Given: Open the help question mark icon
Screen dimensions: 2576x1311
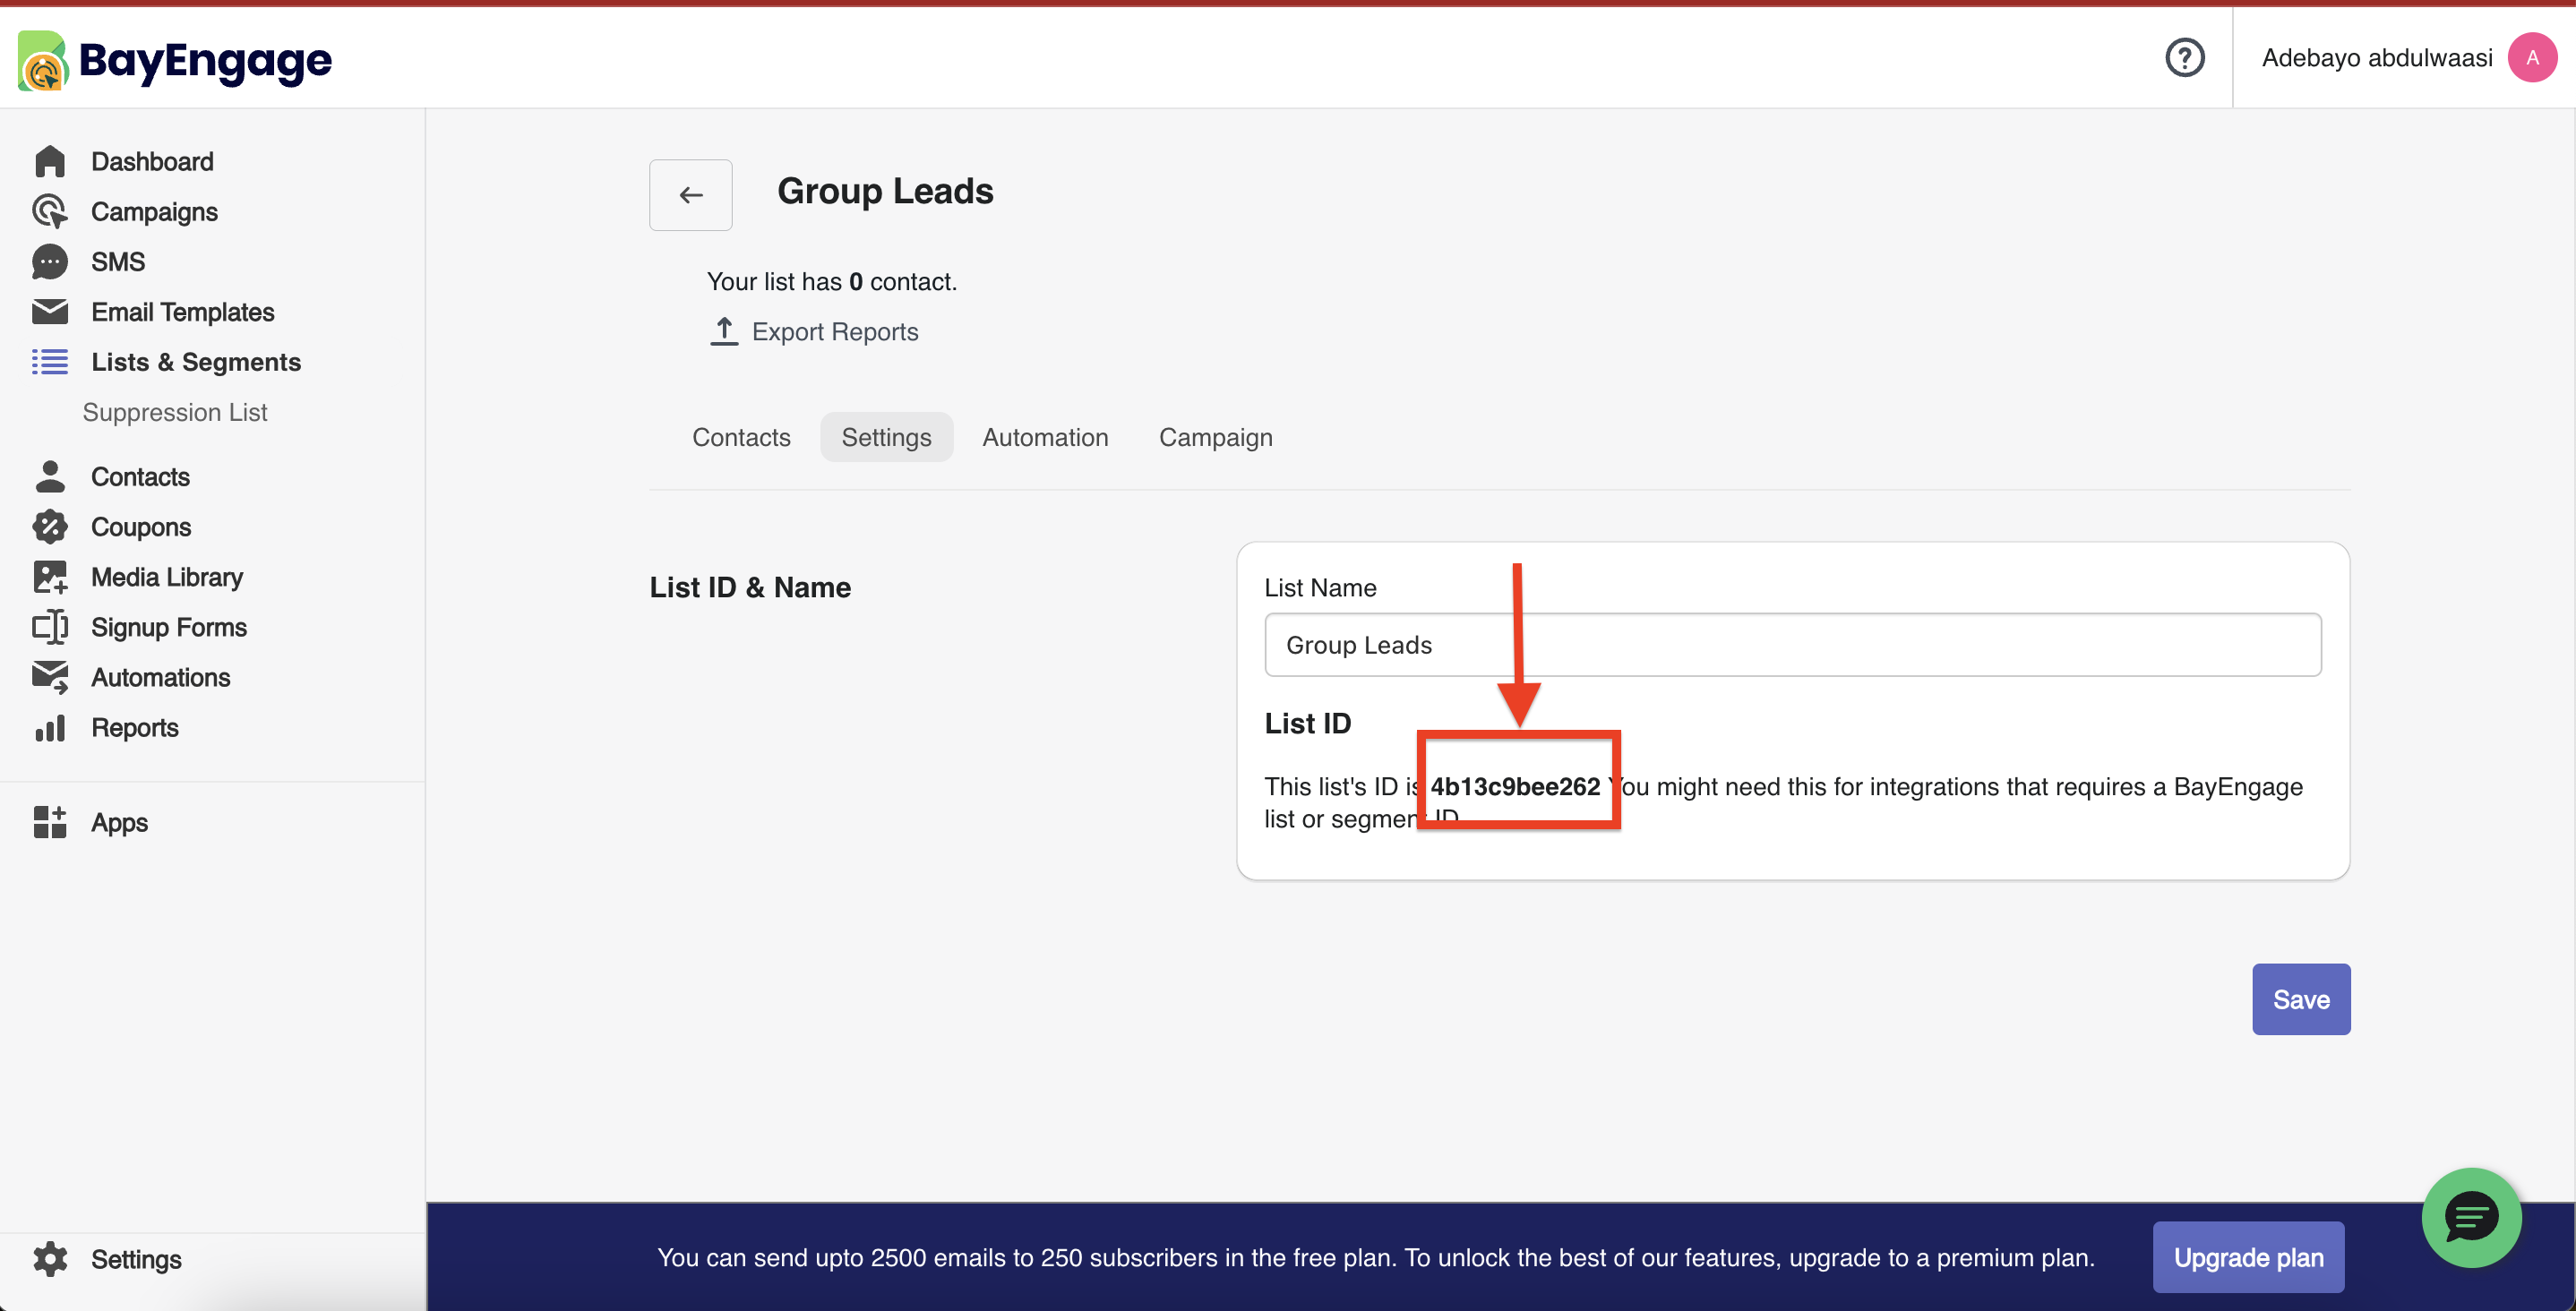Looking at the screenshot, I should coord(2184,57).
